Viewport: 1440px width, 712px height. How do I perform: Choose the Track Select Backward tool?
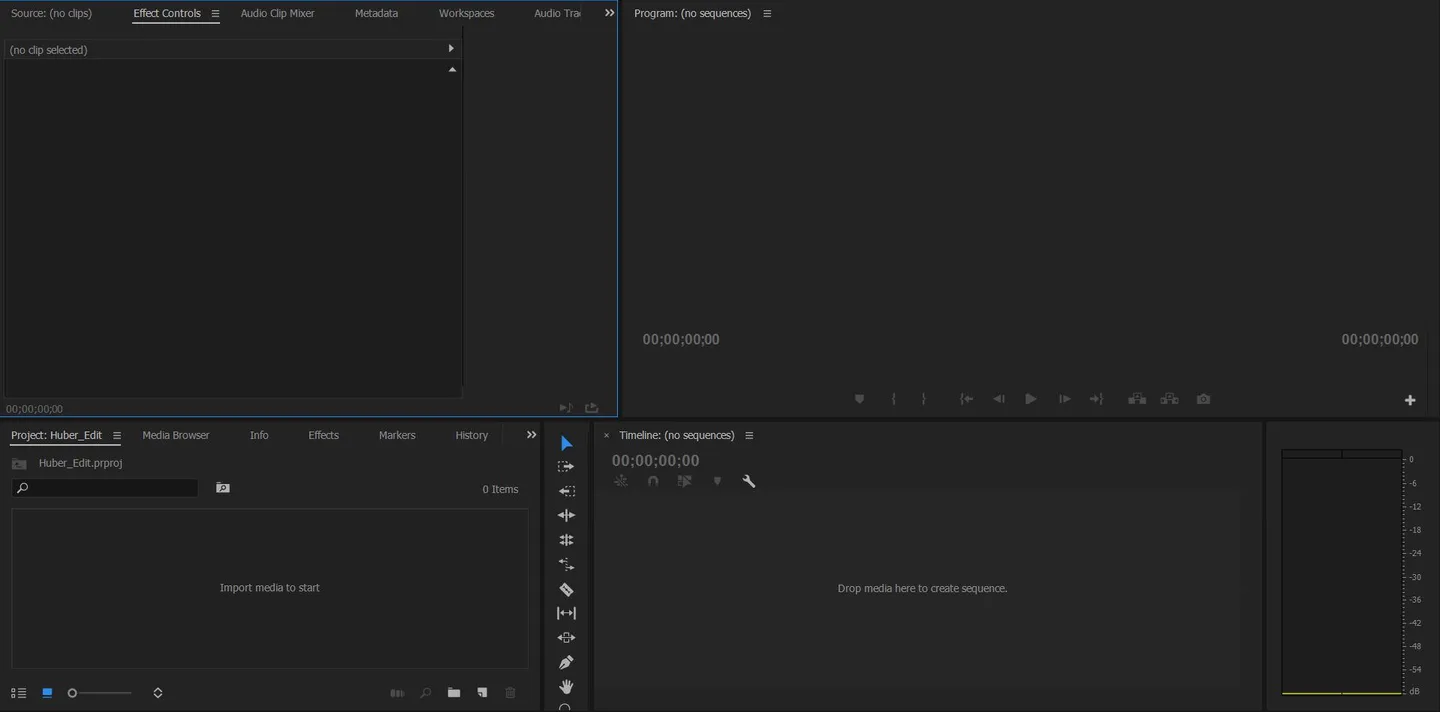click(566, 491)
